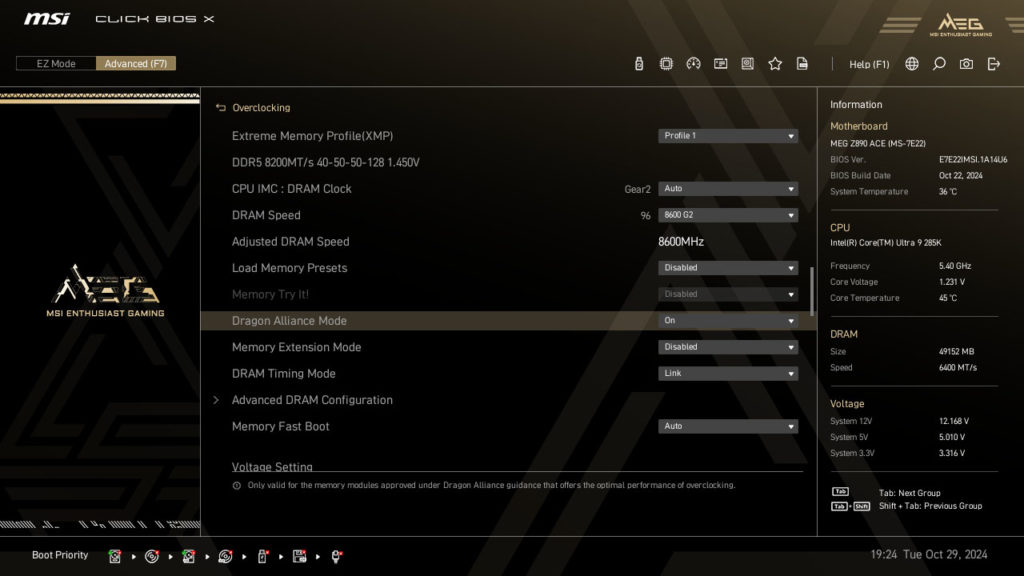Open DRAM Timing Mode Link dropdown
This screenshot has height=576, width=1024.
coord(728,374)
